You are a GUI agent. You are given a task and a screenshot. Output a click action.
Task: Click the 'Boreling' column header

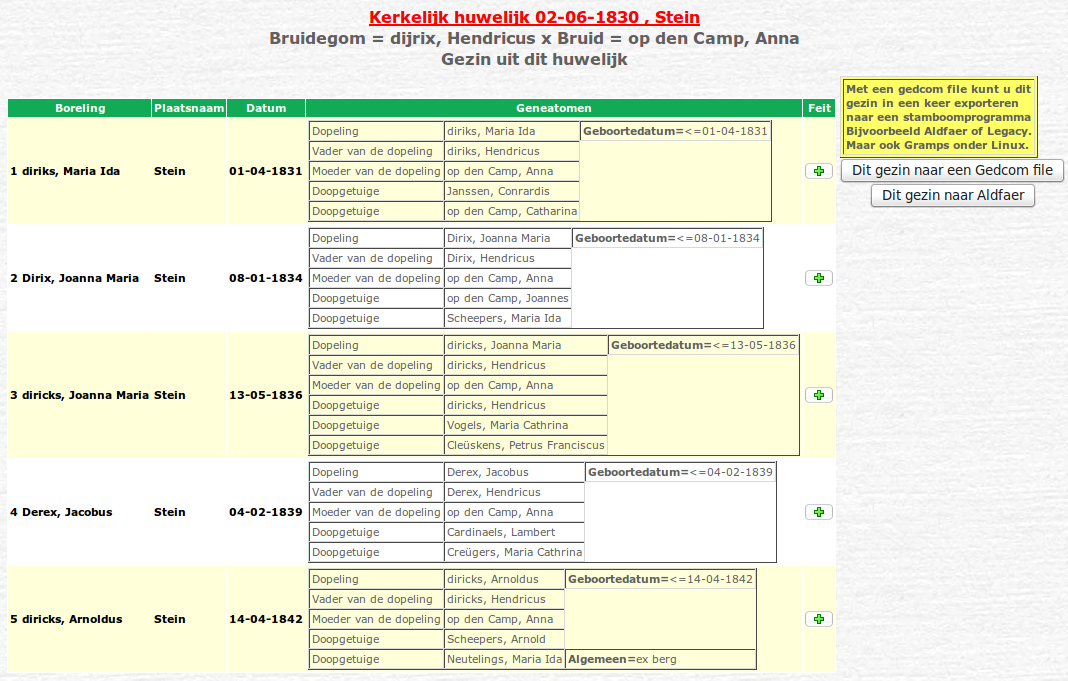(80, 108)
